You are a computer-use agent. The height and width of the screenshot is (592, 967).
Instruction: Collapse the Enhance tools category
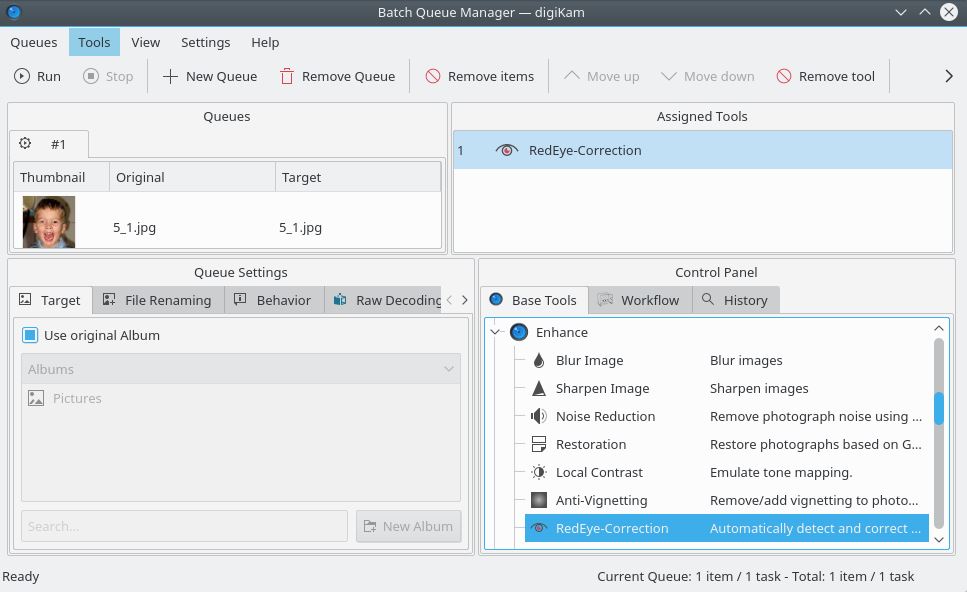pyautogui.click(x=496, y=332)
